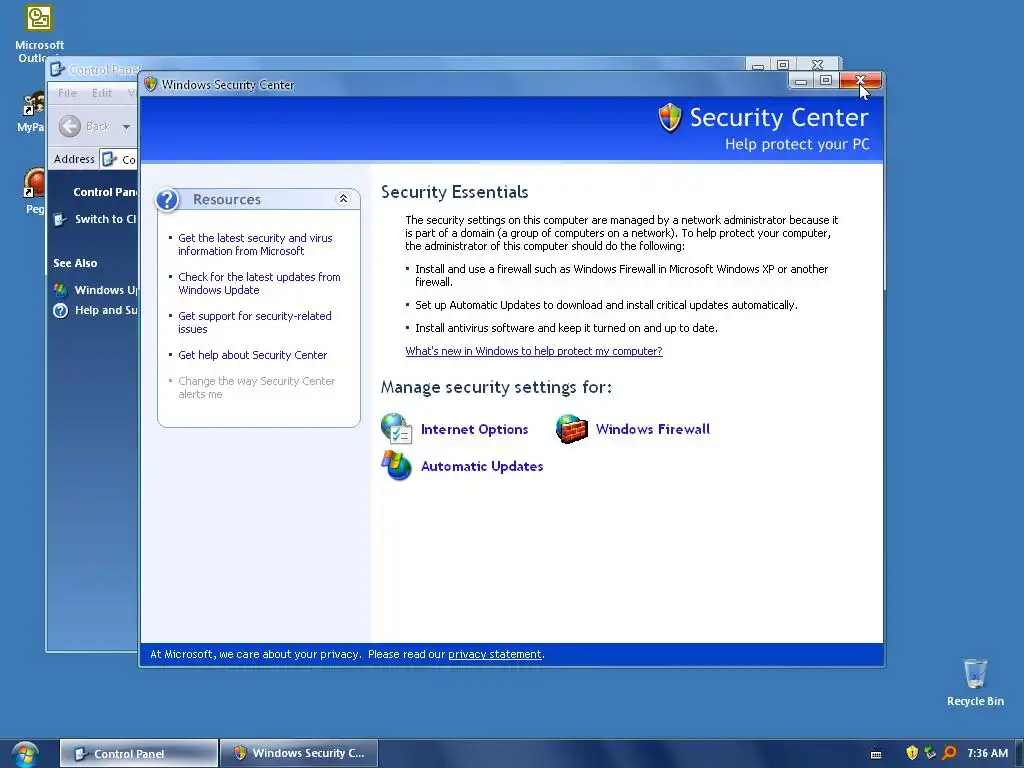Click Help and Support text under See Also
Viewport: 1024px width, 768px height.
coord(106,310)
